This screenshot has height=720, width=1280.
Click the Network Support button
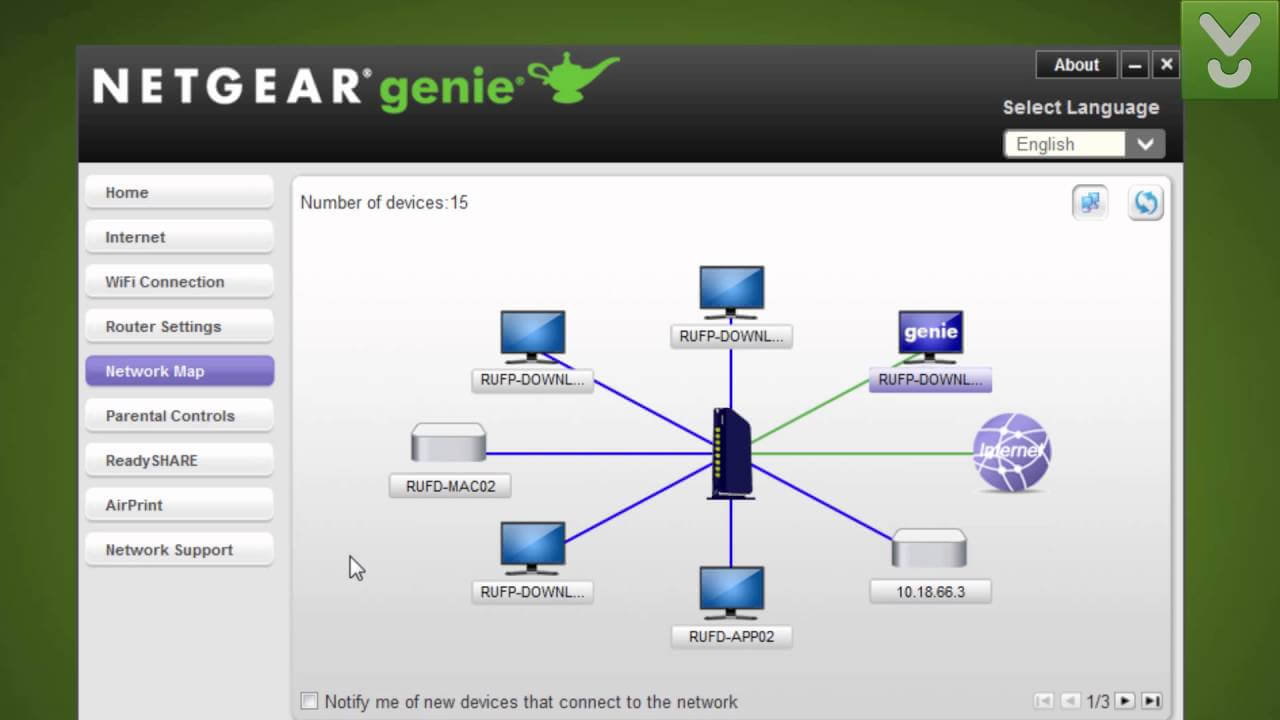(x=179, y=550)
